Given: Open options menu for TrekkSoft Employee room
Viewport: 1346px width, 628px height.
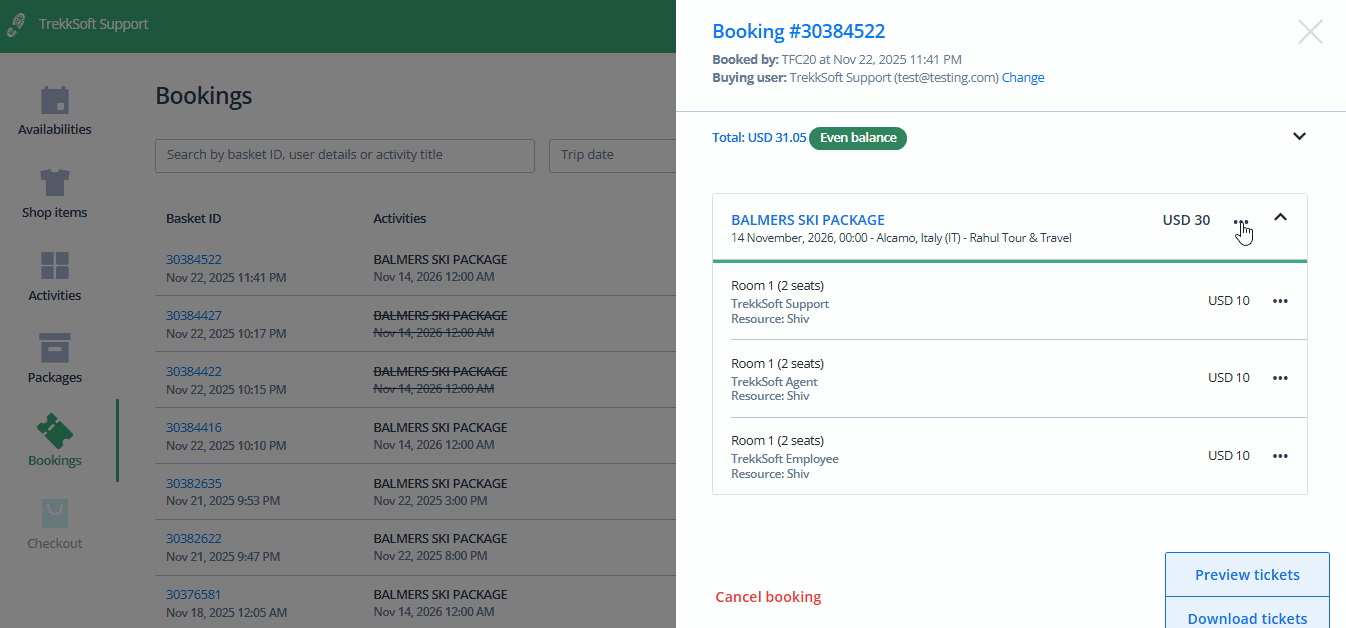Looking at the screenshot, I should tap(1281, 455).
